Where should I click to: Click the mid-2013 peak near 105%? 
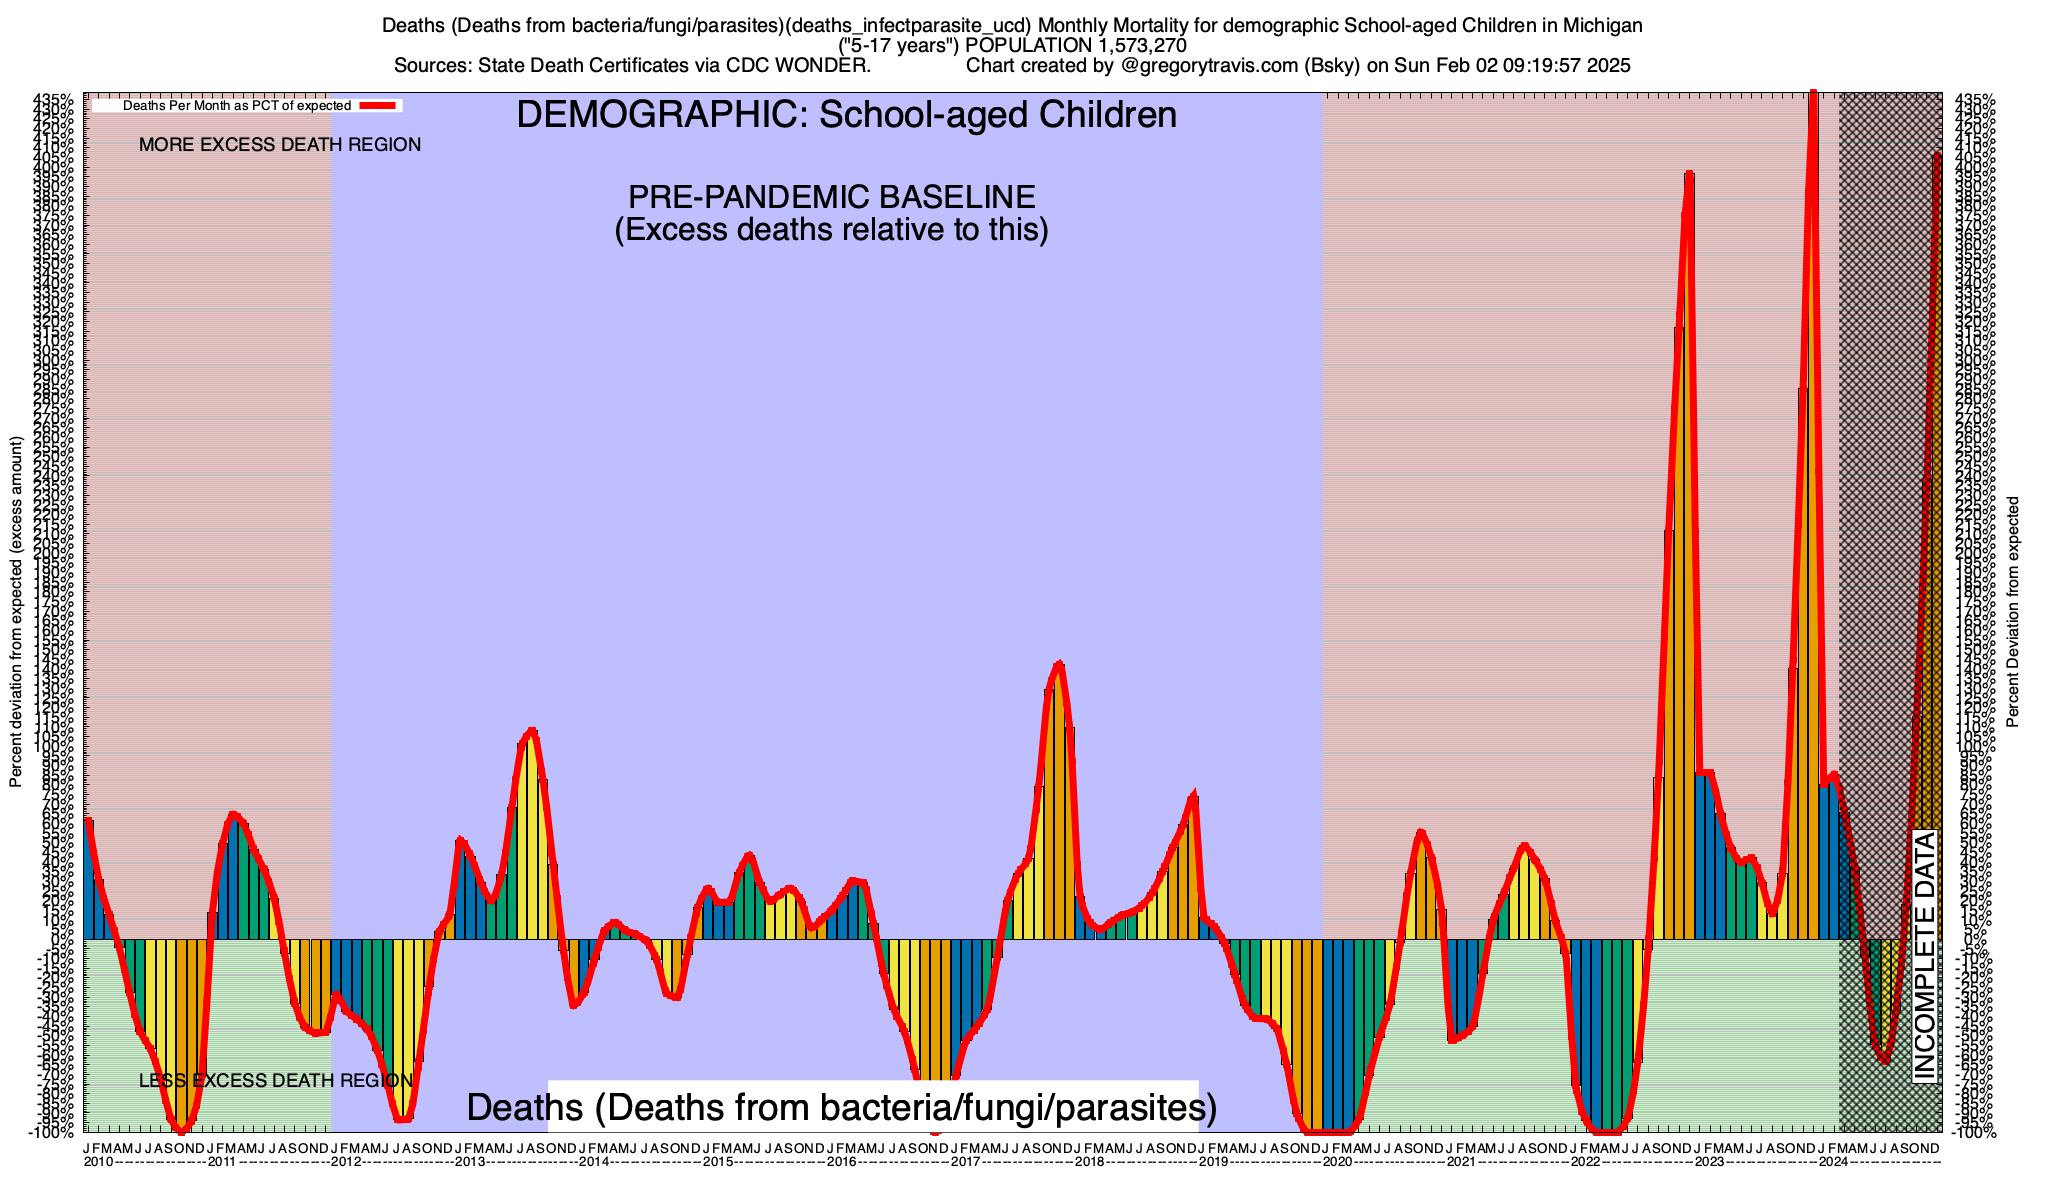click(x=532, y=731)
